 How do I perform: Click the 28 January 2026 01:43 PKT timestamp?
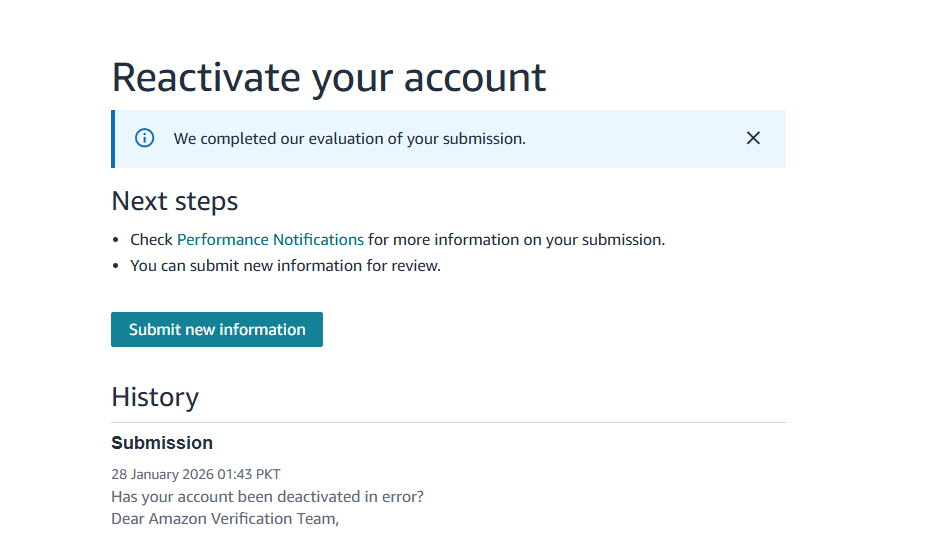196,474
